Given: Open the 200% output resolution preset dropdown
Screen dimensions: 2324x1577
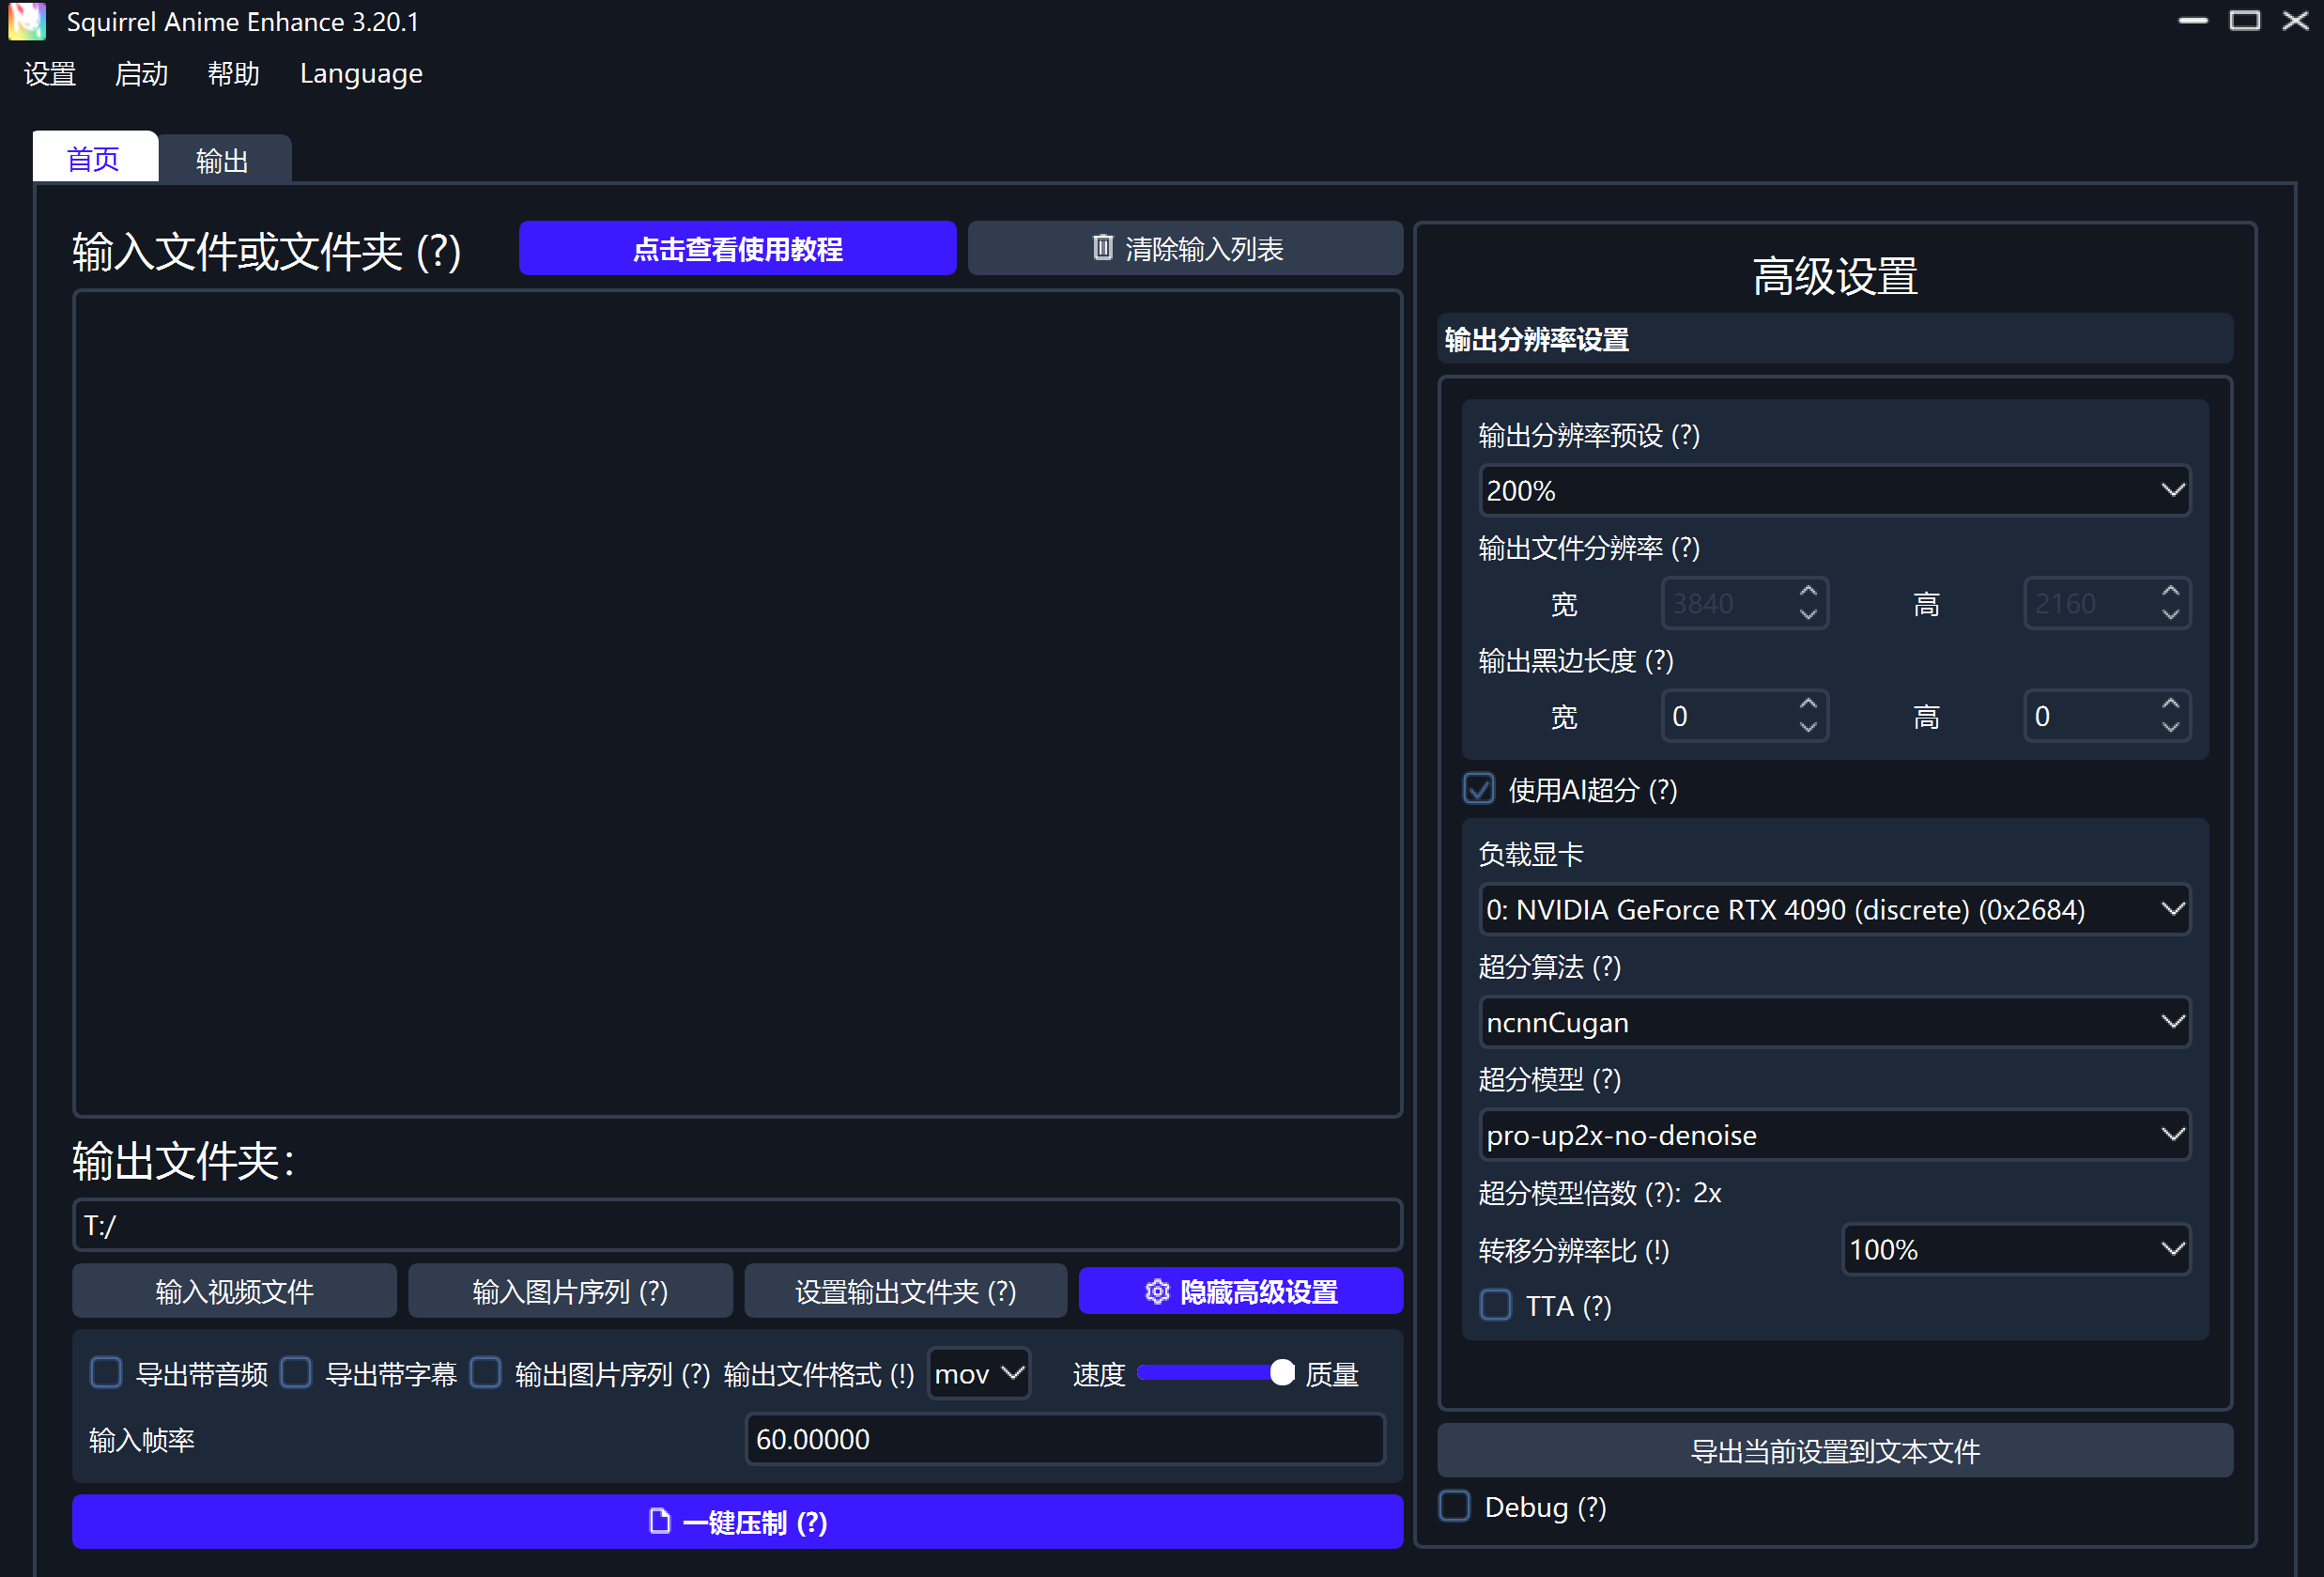Looking at the screenshot, I should point(1833,490).
